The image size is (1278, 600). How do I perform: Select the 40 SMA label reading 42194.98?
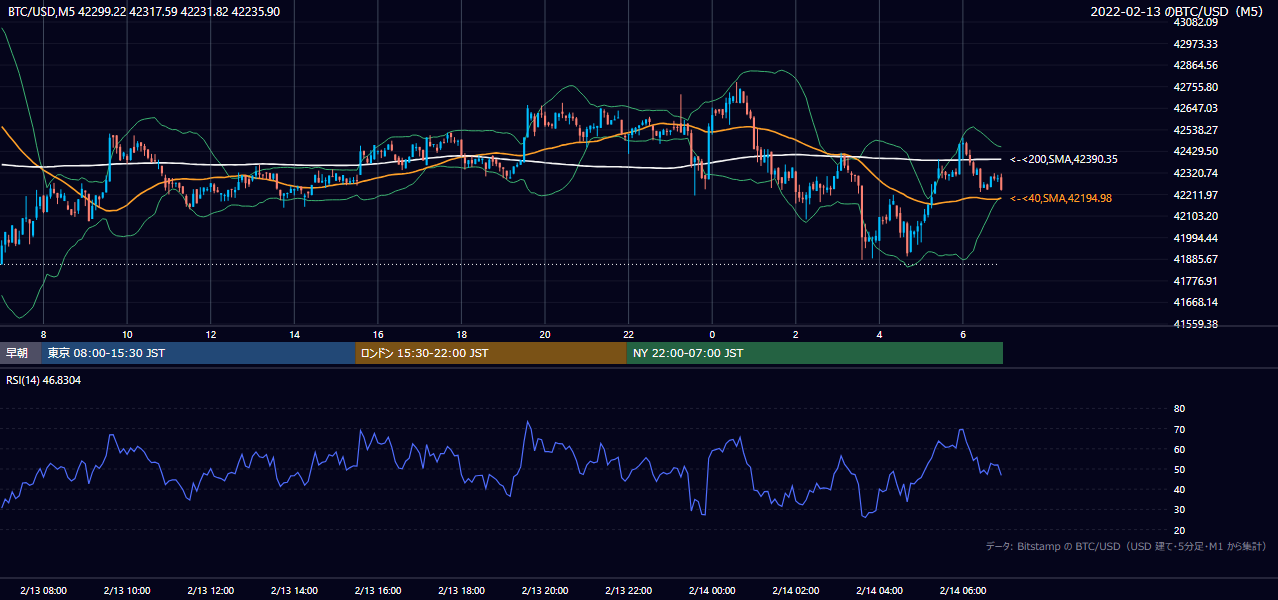point(1061,198)
